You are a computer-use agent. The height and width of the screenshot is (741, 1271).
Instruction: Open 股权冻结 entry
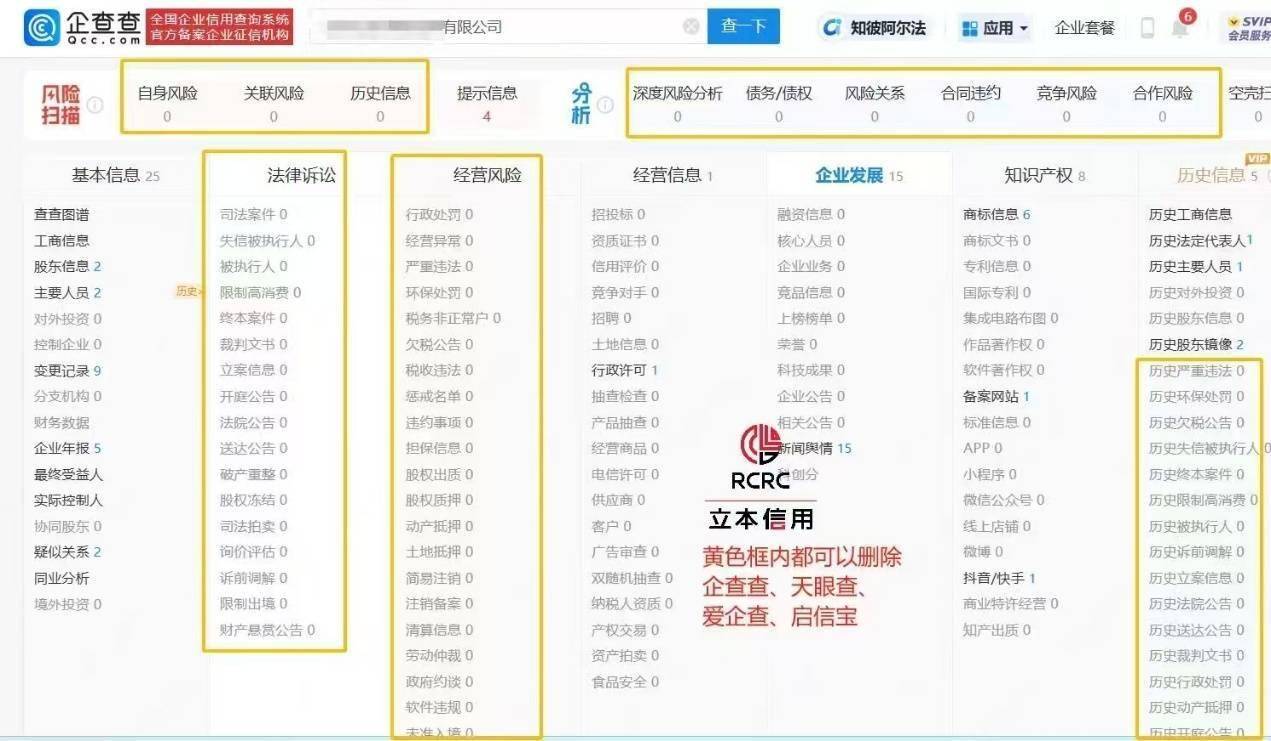(253, 500)
